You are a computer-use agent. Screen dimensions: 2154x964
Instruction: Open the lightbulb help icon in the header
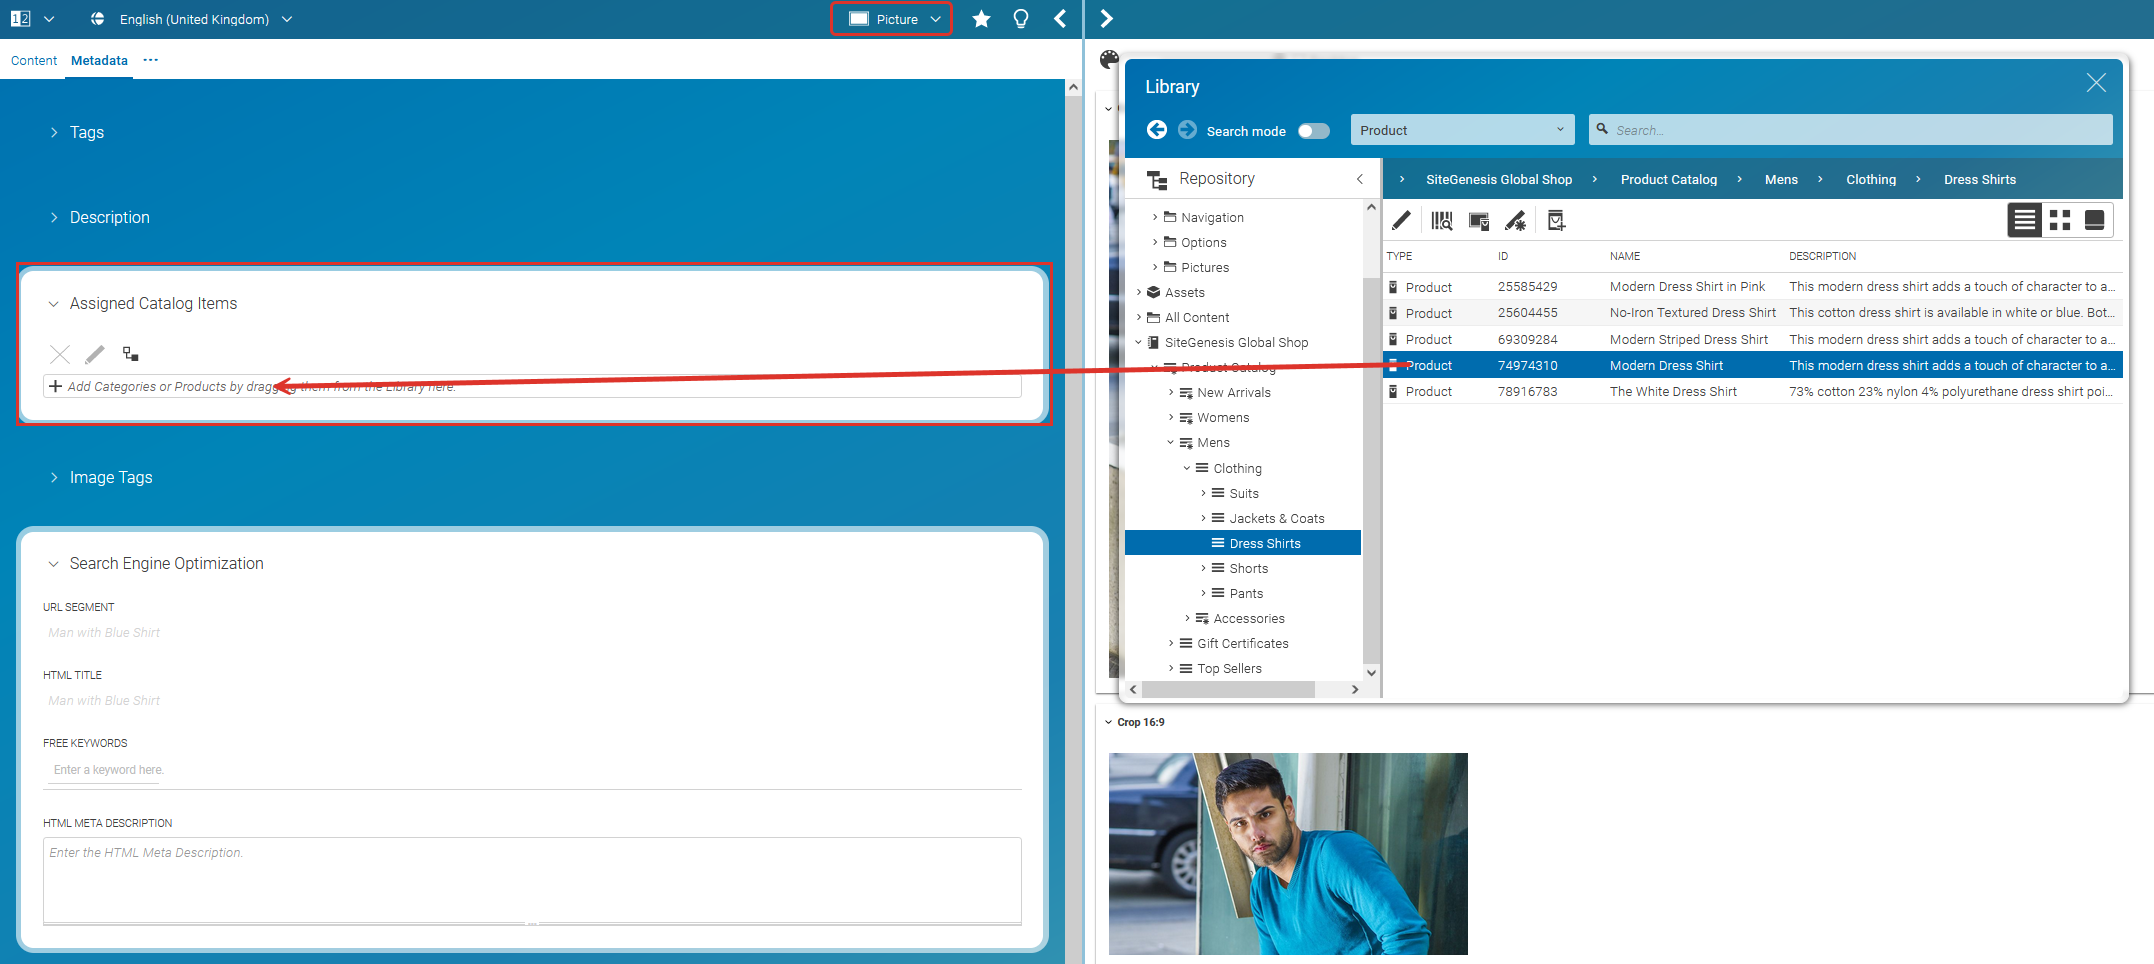point(1021,18)
